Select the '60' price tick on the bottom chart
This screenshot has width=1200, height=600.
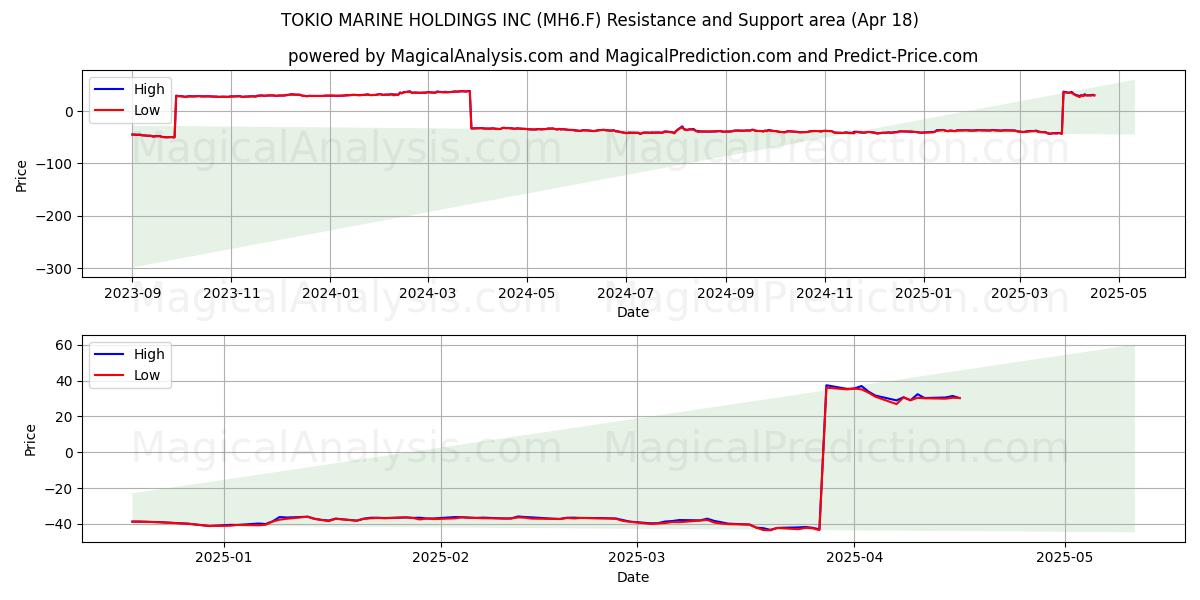coord(66,345)
